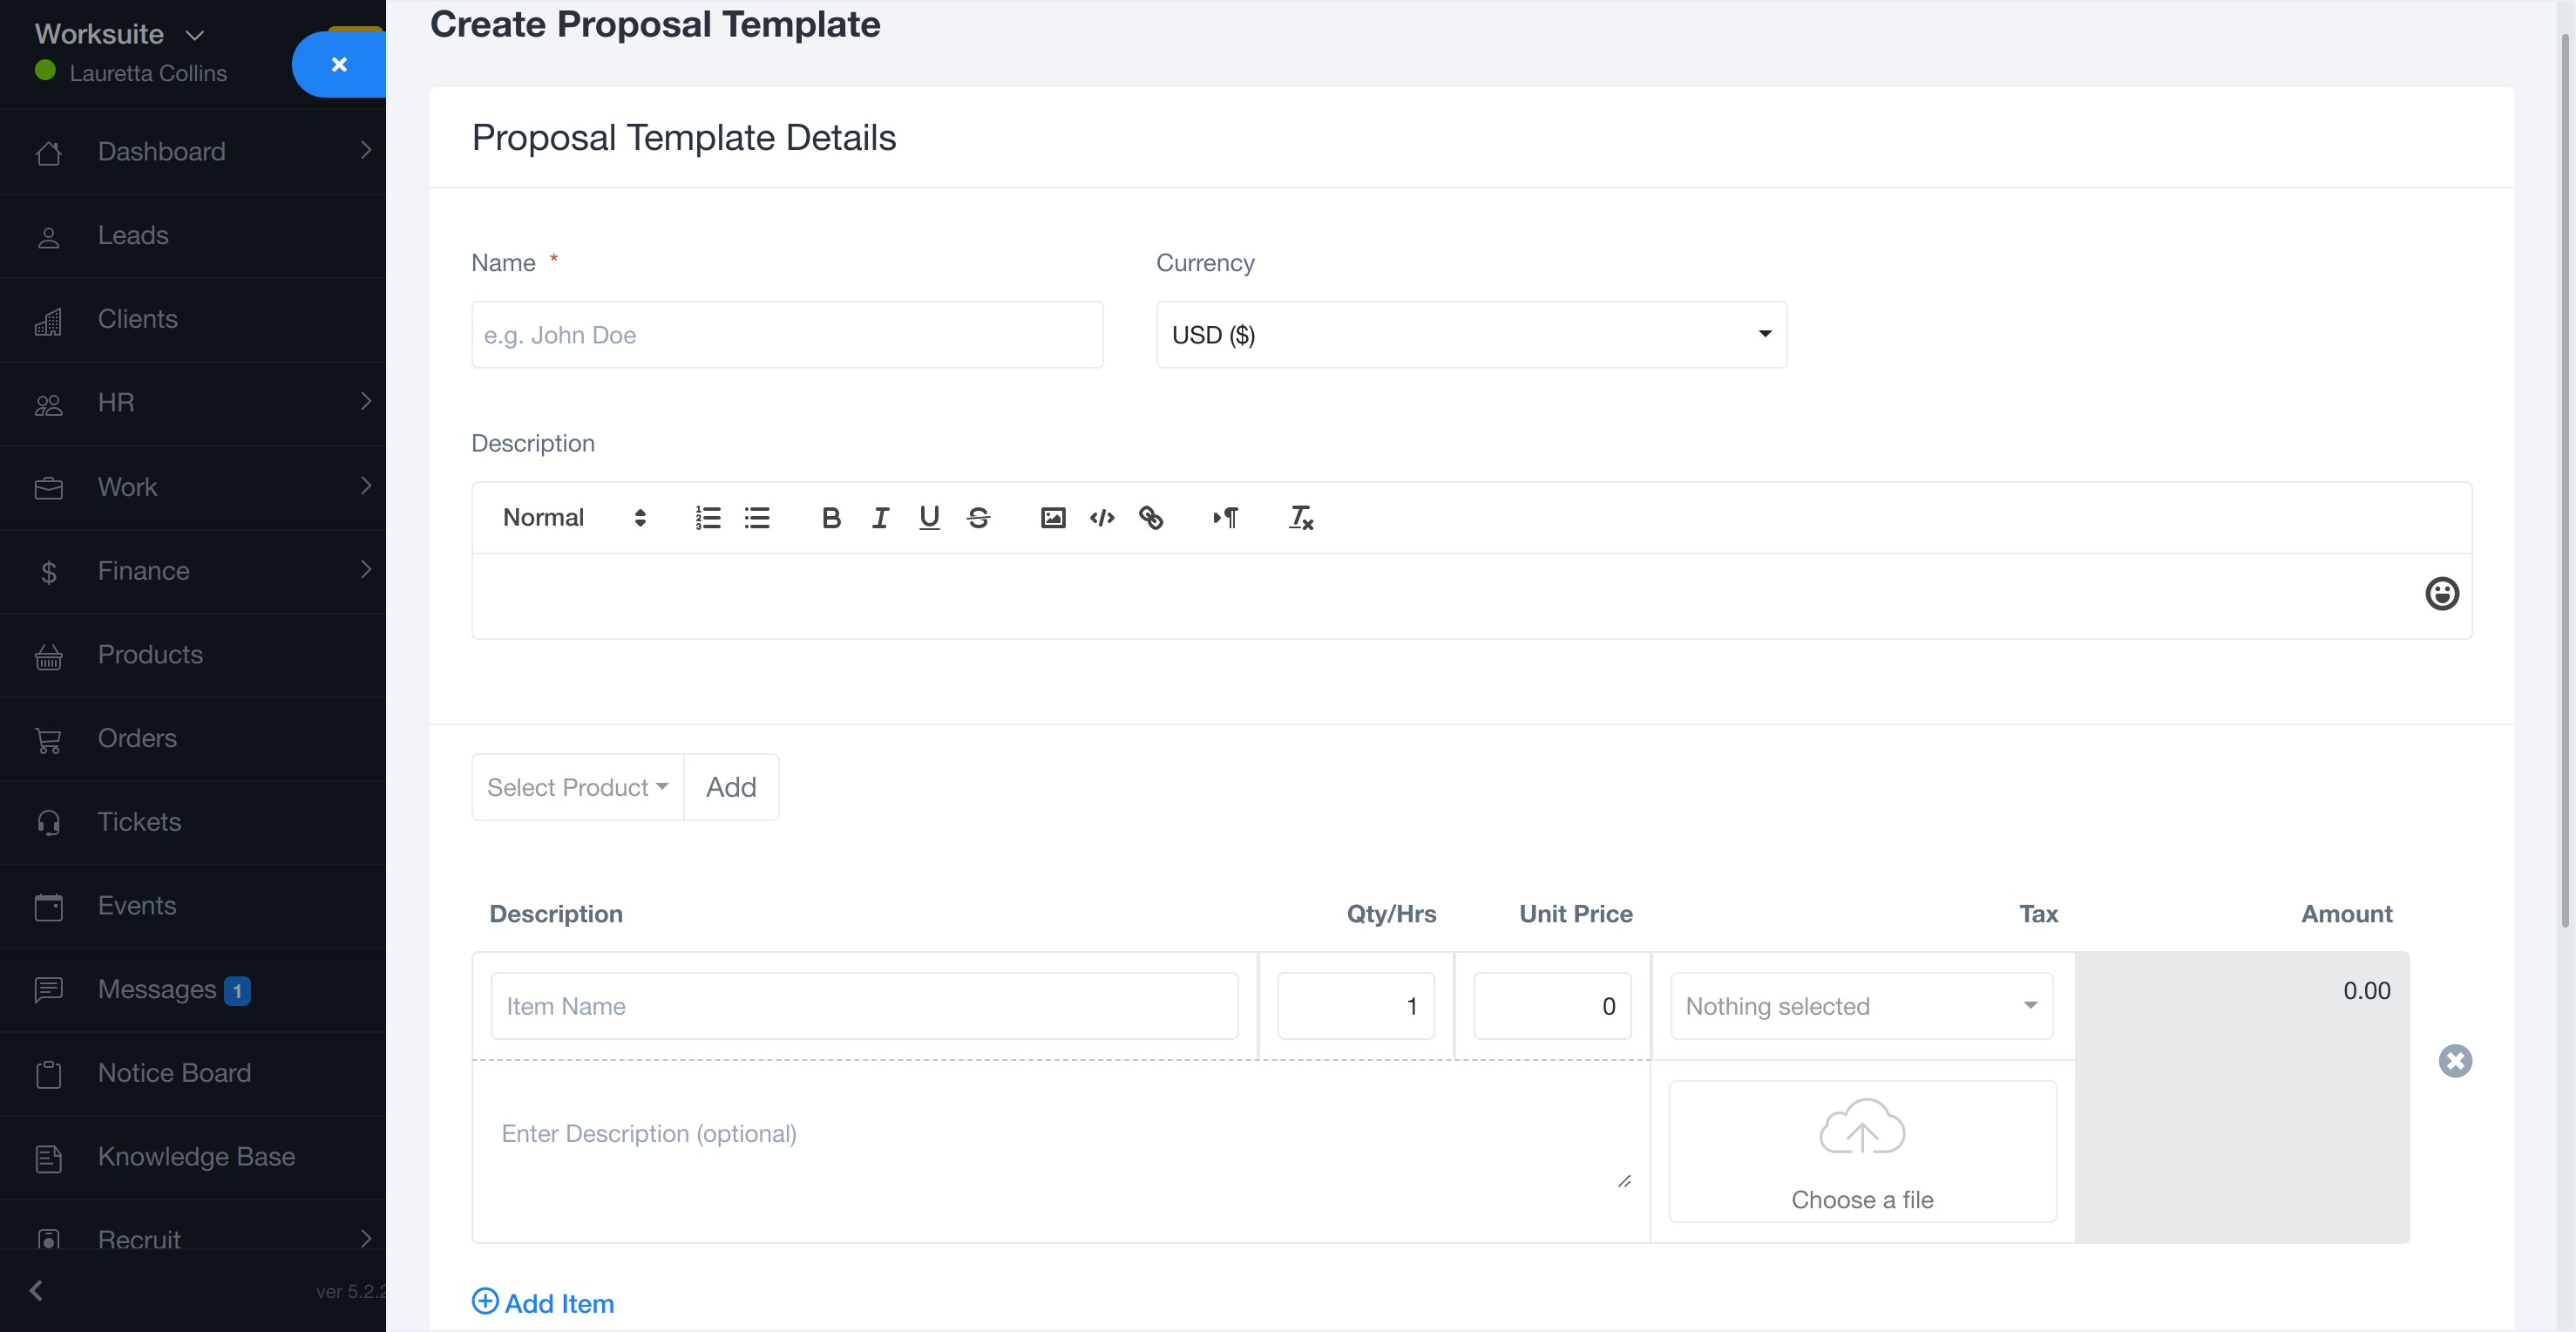Open the Tax Nothing selected dropdown
This screenshot has width=2576, height=1332.
pyautogui.click(x=1861, y=1006)
